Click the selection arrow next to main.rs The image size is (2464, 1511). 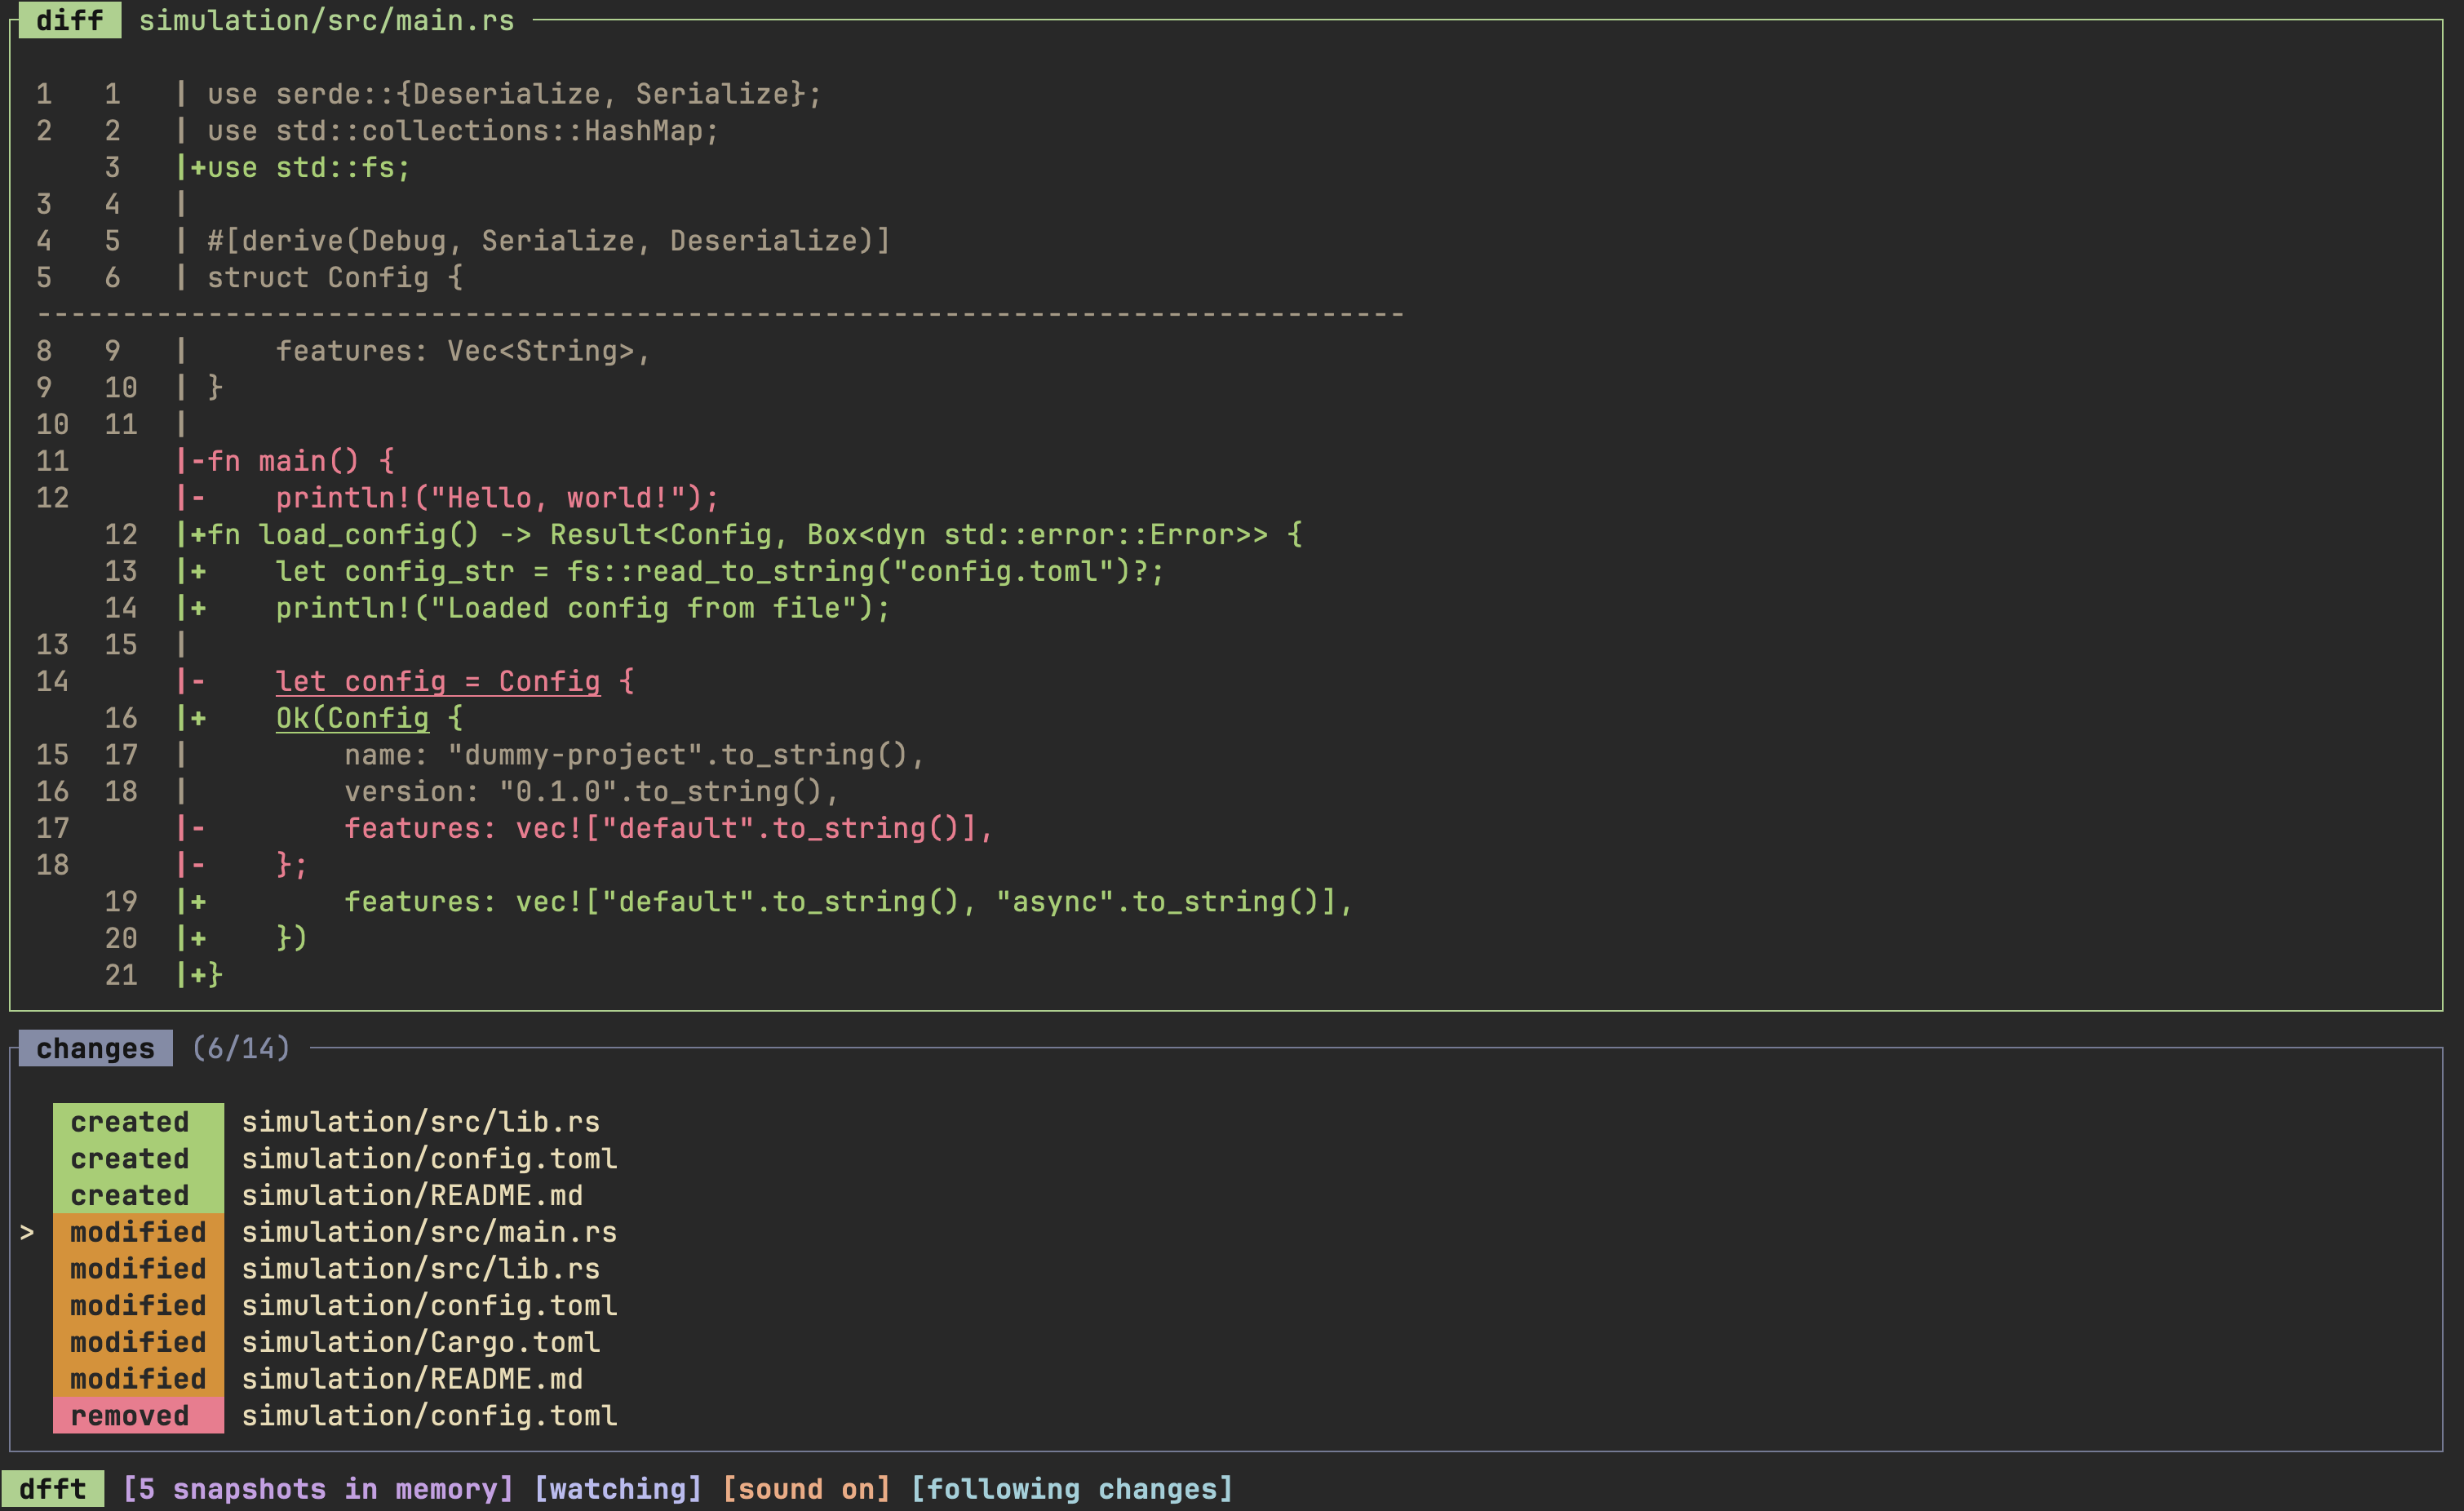(27, 1232)
